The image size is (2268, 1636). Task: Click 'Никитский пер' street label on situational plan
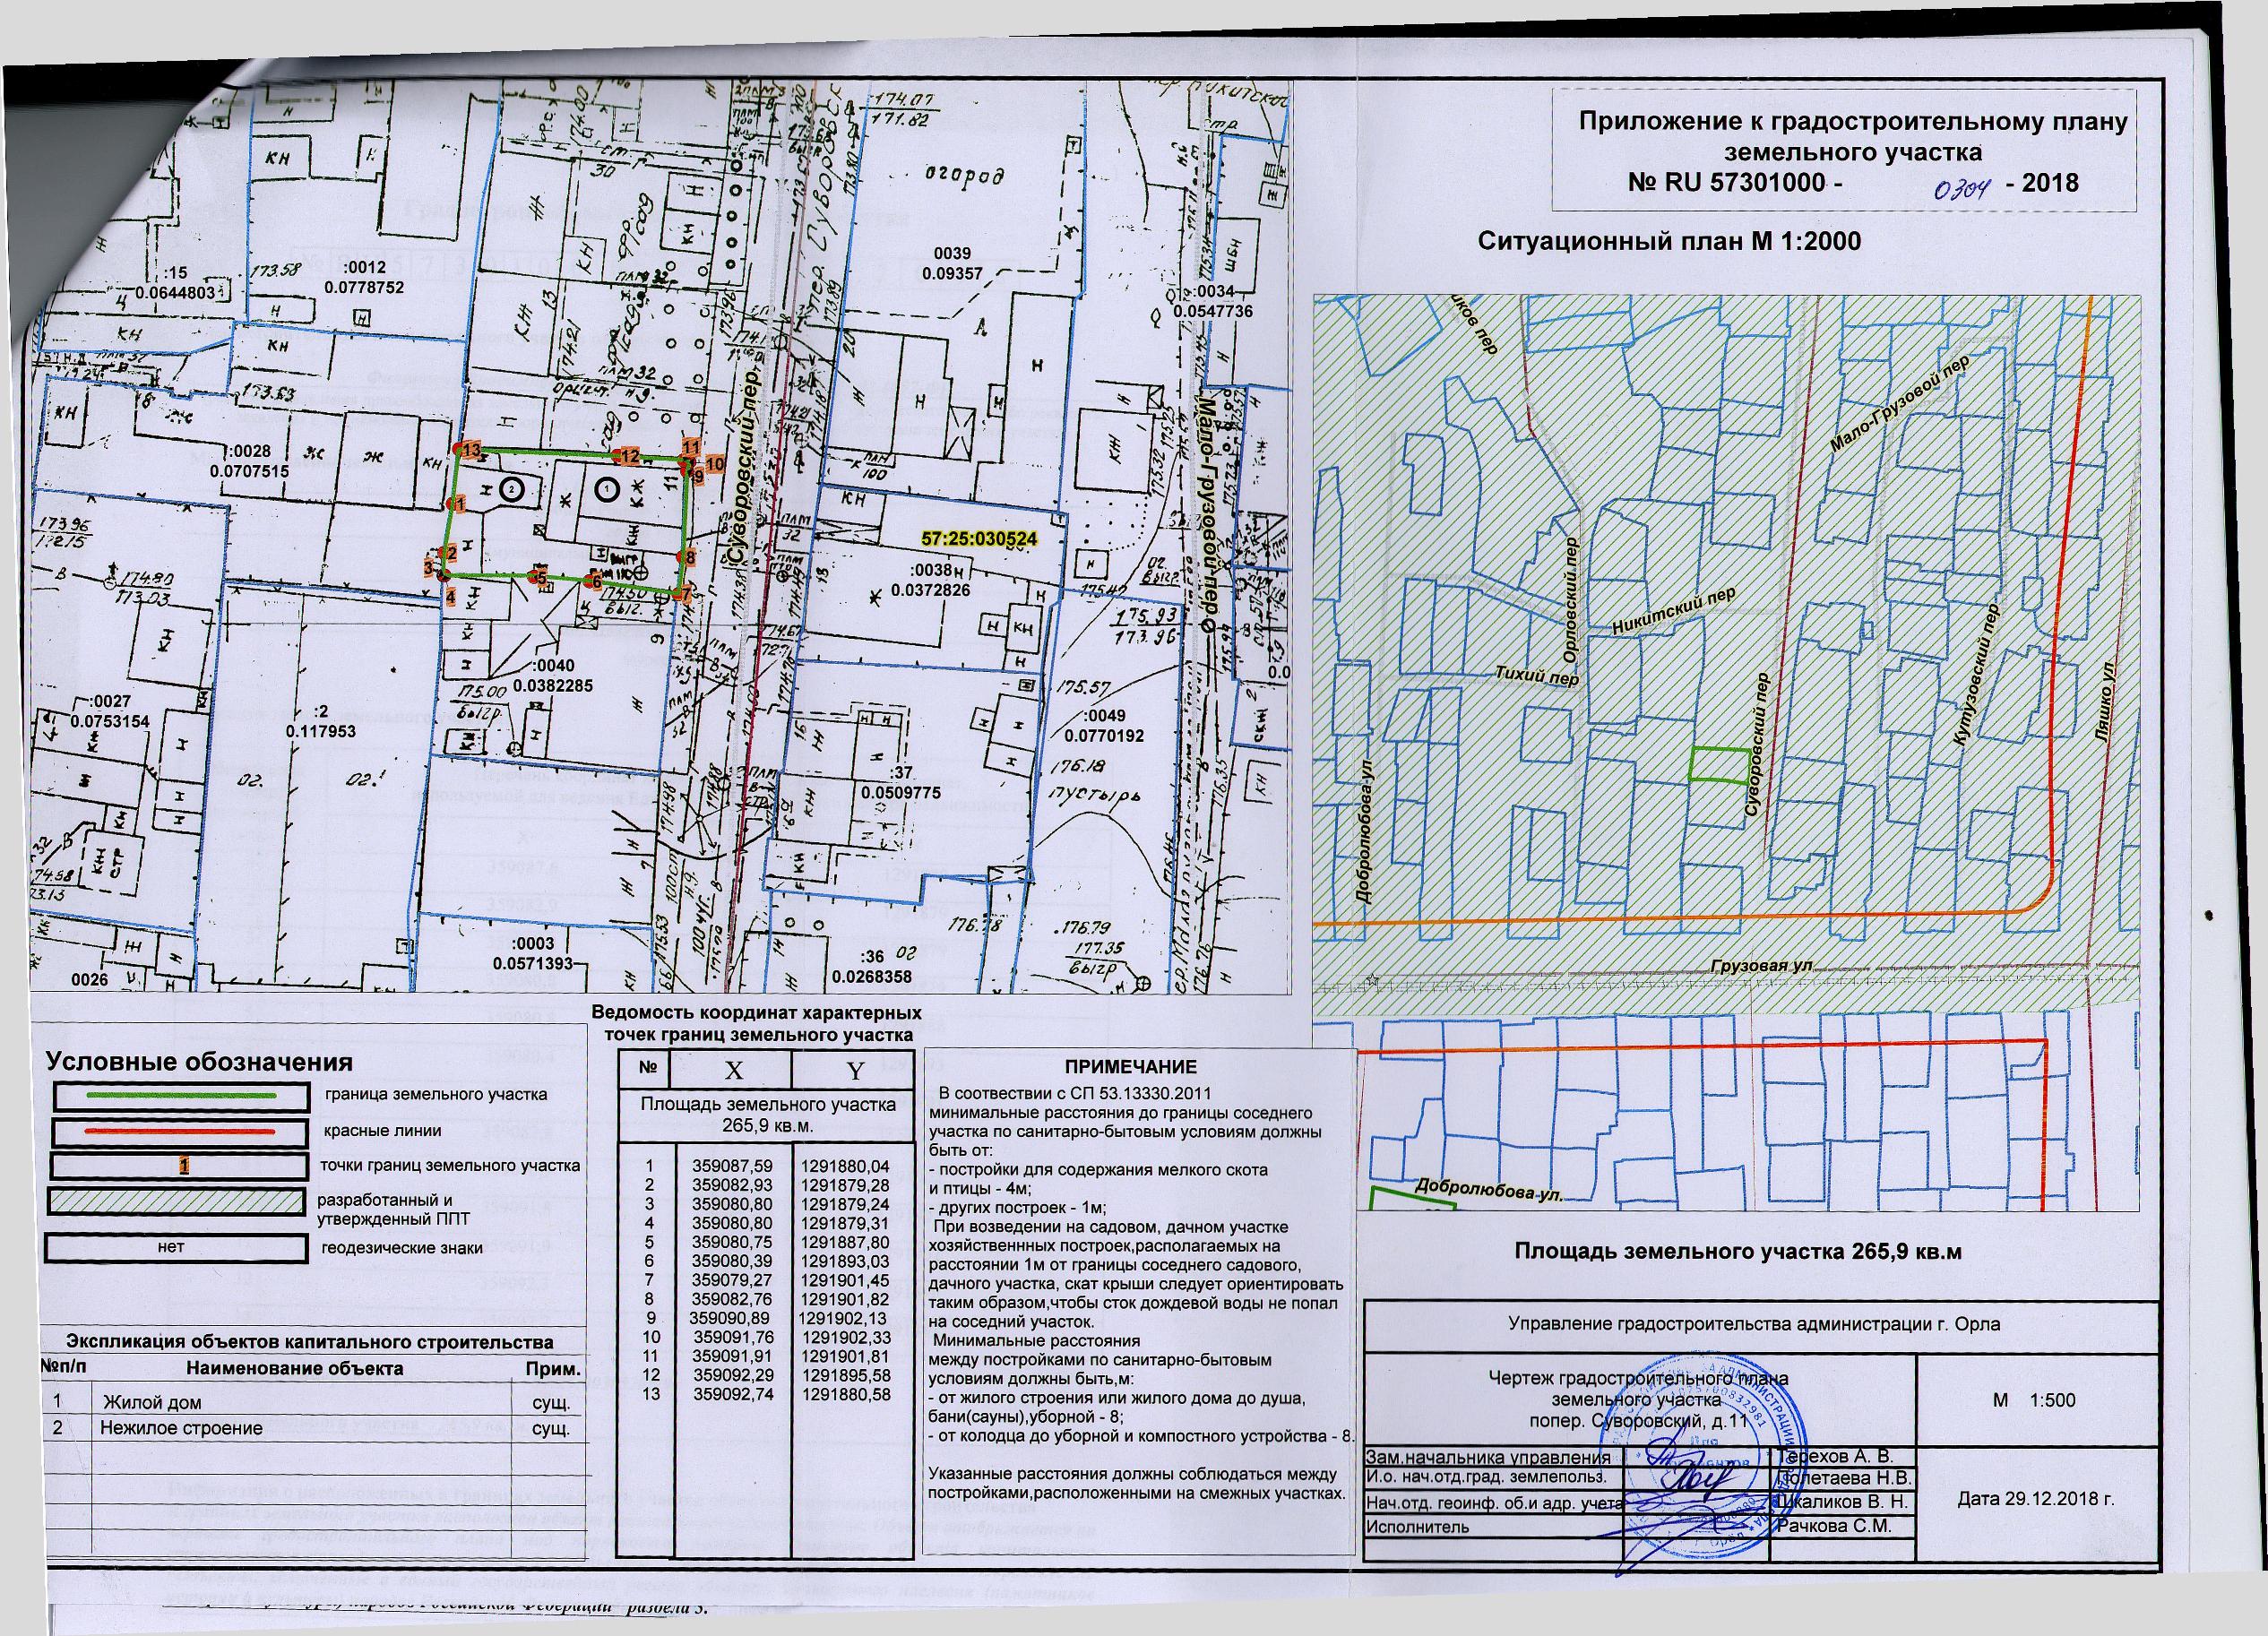[x=1673, y=611]
